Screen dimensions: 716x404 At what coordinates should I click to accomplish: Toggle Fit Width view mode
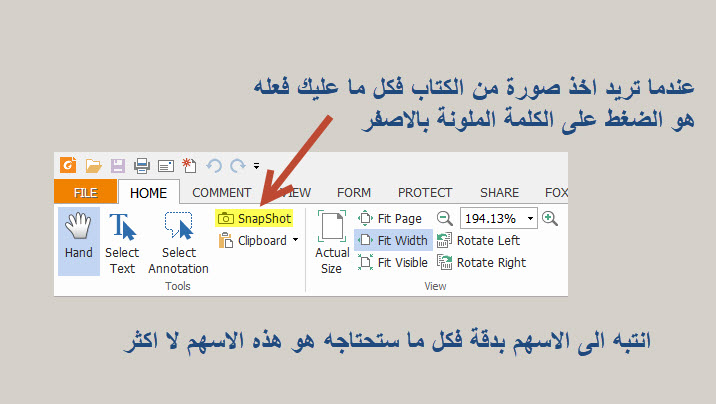pyautogui.click(x=393, y=240)
